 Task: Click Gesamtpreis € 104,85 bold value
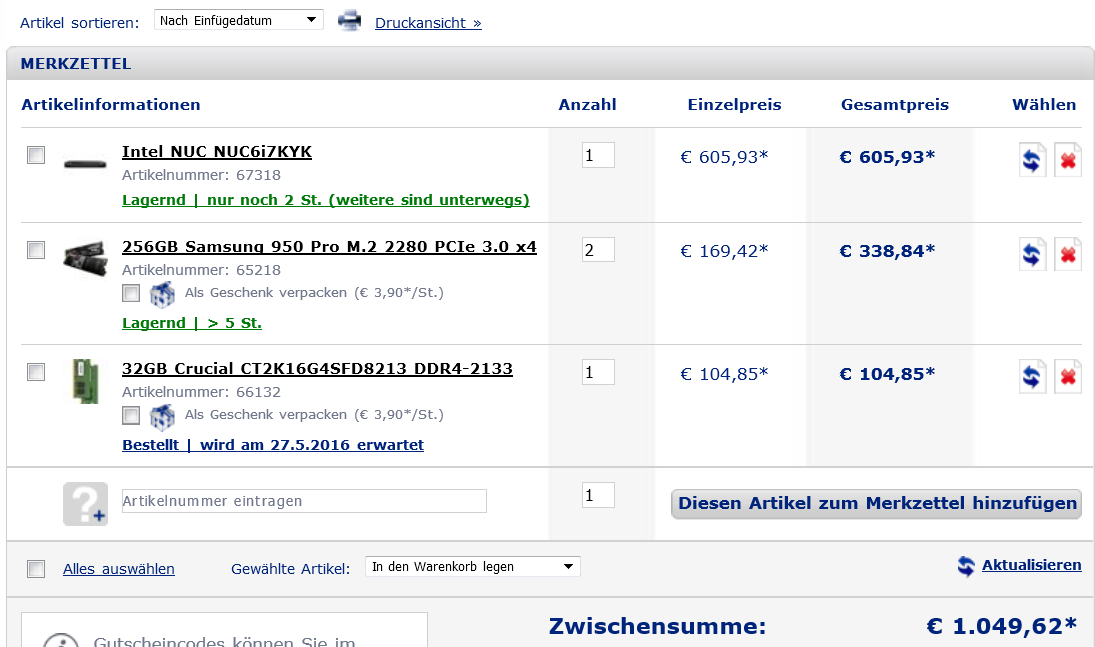pos(887,374)
